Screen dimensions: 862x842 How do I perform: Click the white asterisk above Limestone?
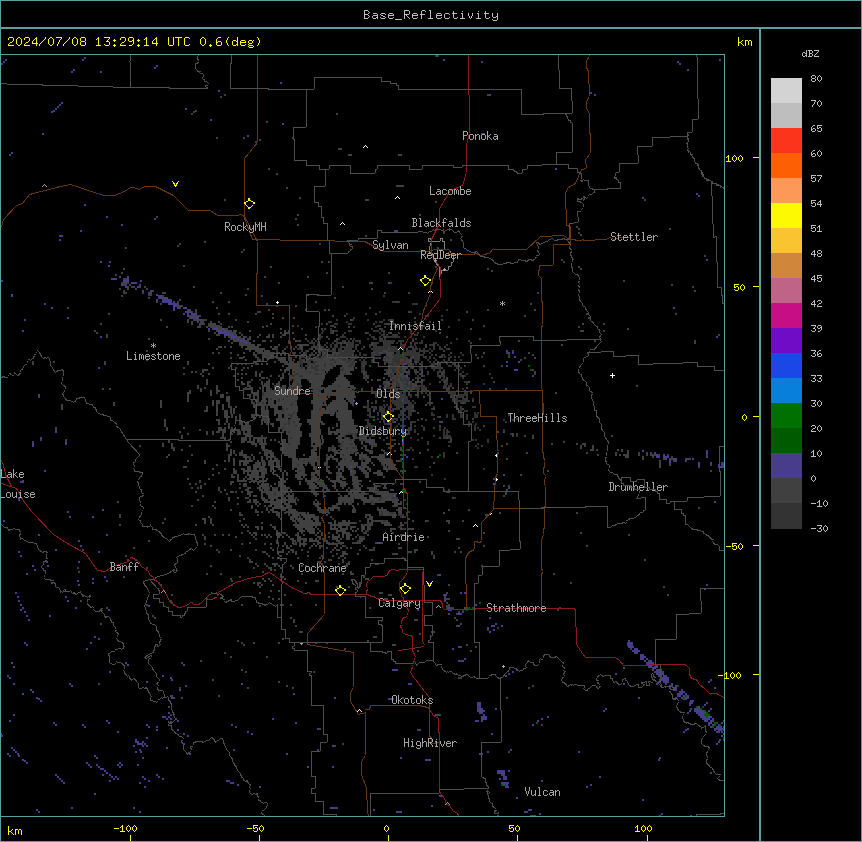pos(153,345)
